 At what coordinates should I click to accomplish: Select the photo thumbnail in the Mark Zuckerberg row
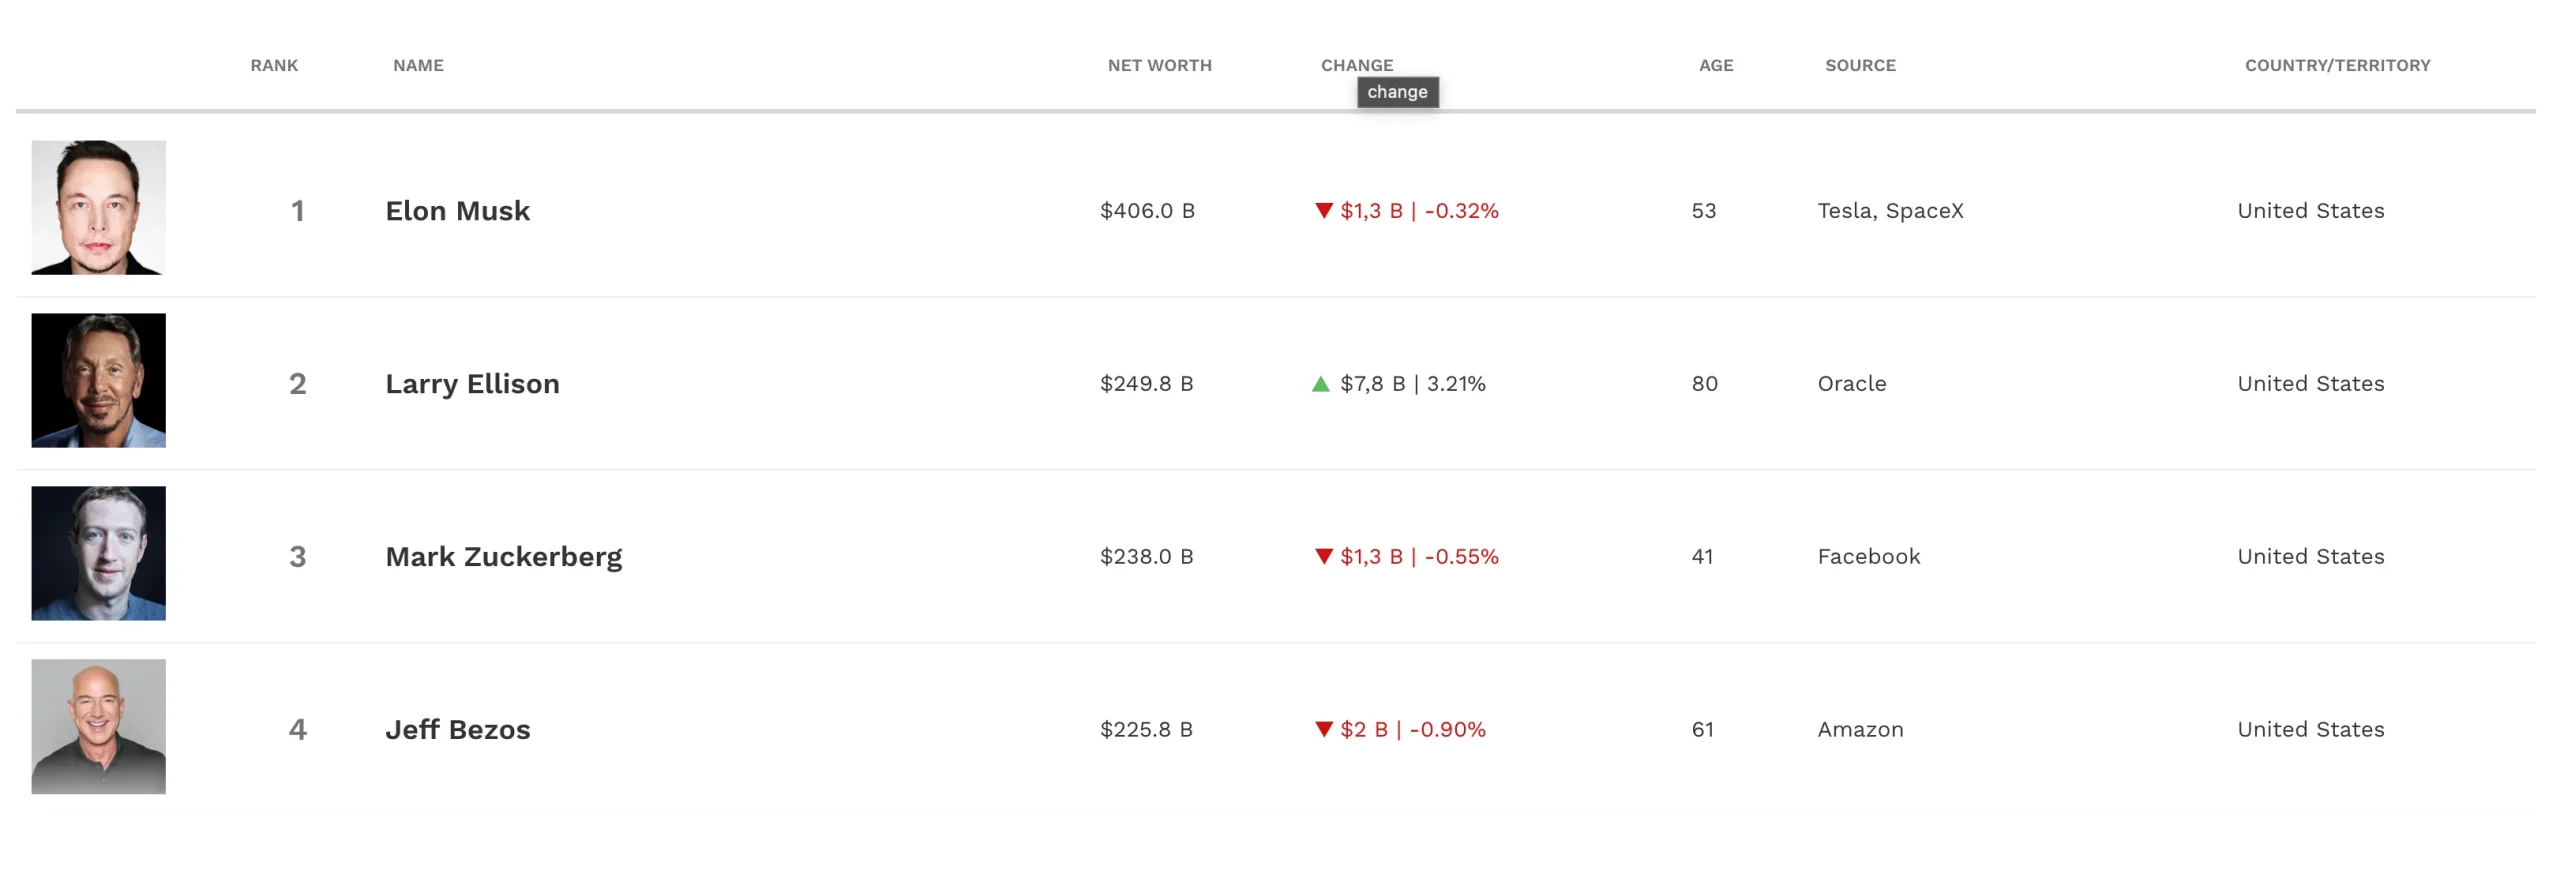(x=98, y=553)
